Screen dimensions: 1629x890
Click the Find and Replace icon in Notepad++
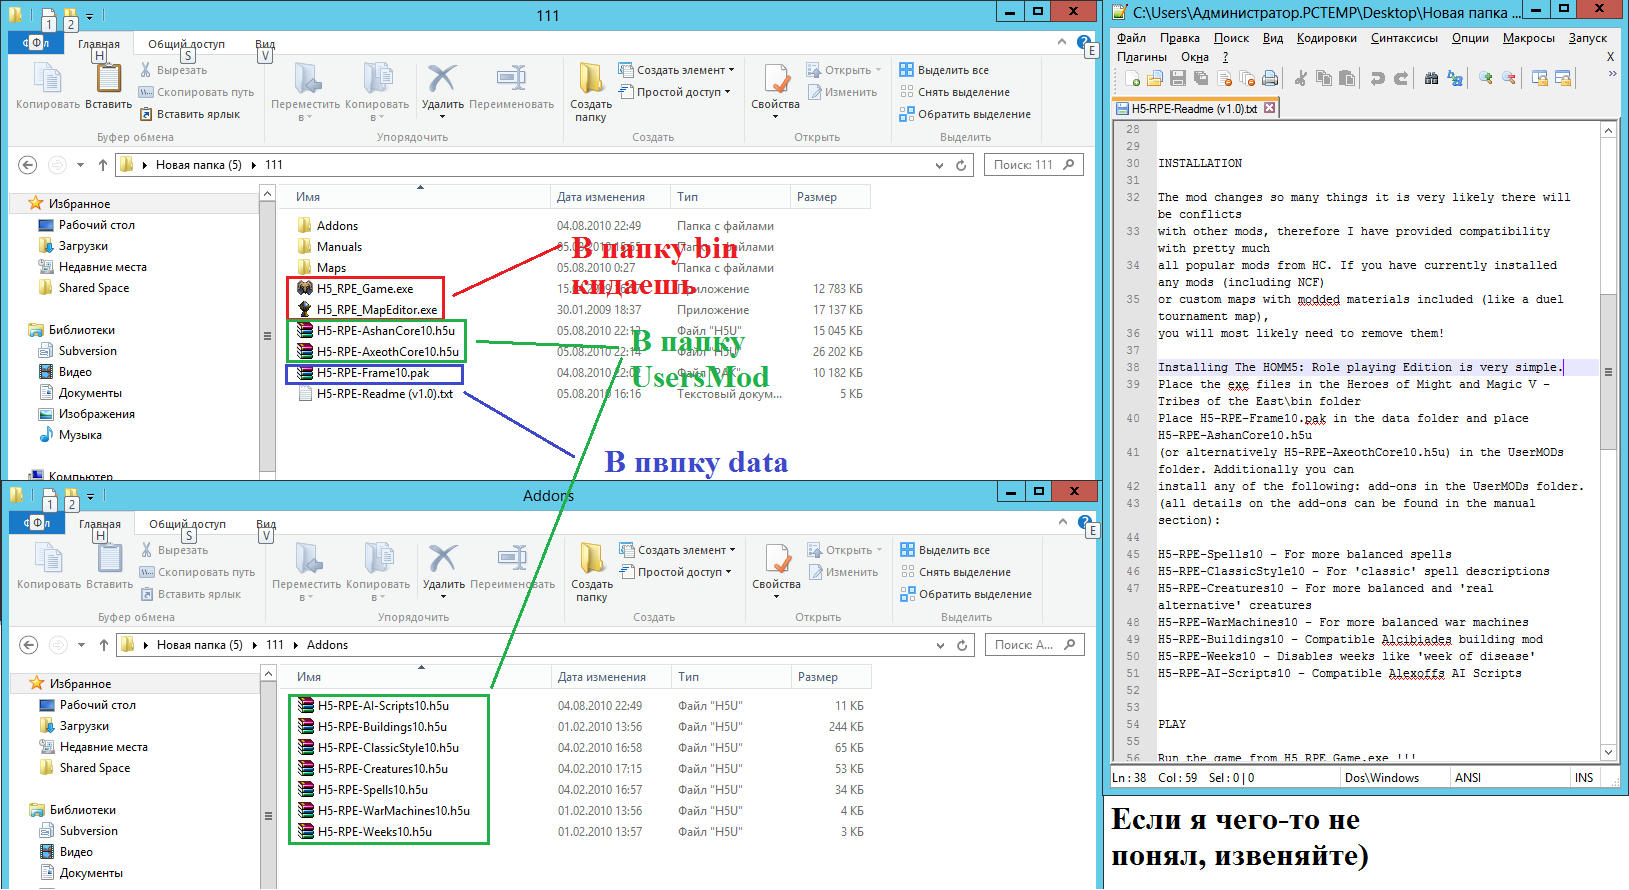point(1455,79)
